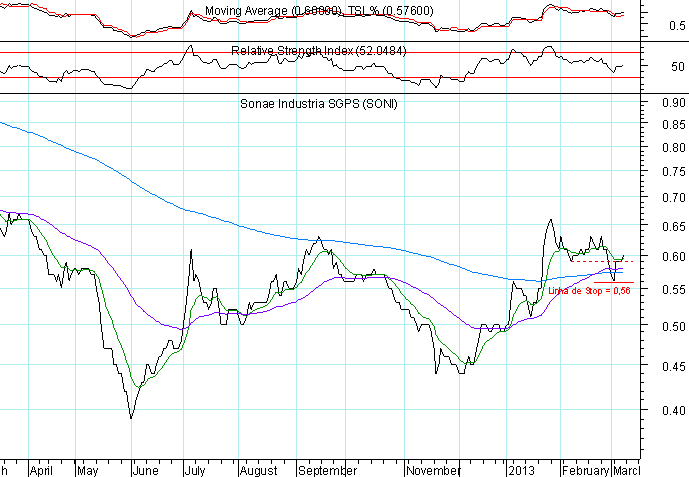Screen dimensions: 689x477
Task: Click the 0.70 price axis label
Action: point(674,198)
